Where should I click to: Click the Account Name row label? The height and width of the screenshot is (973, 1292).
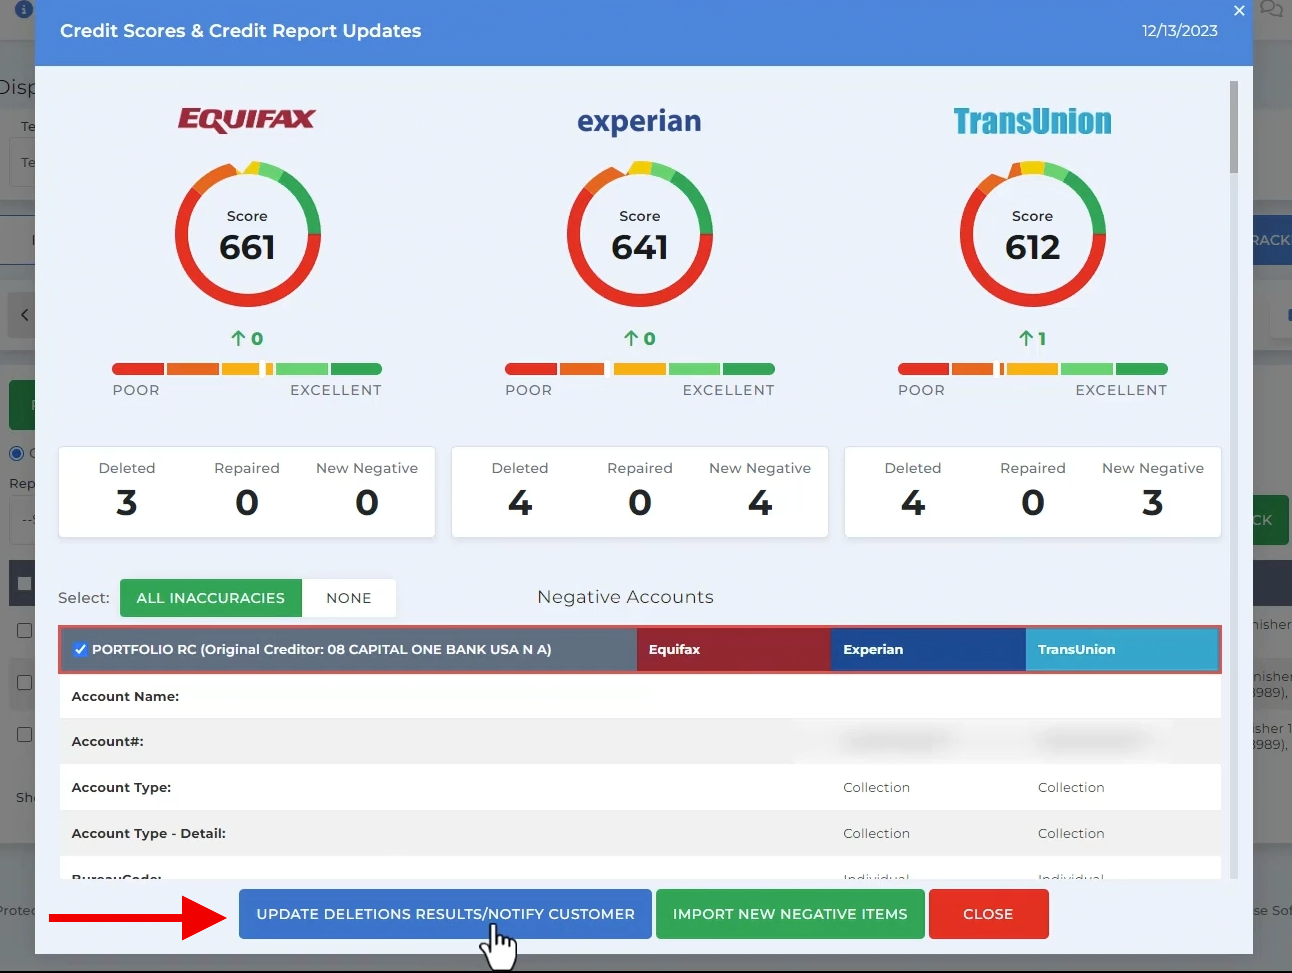click(125, 696)
